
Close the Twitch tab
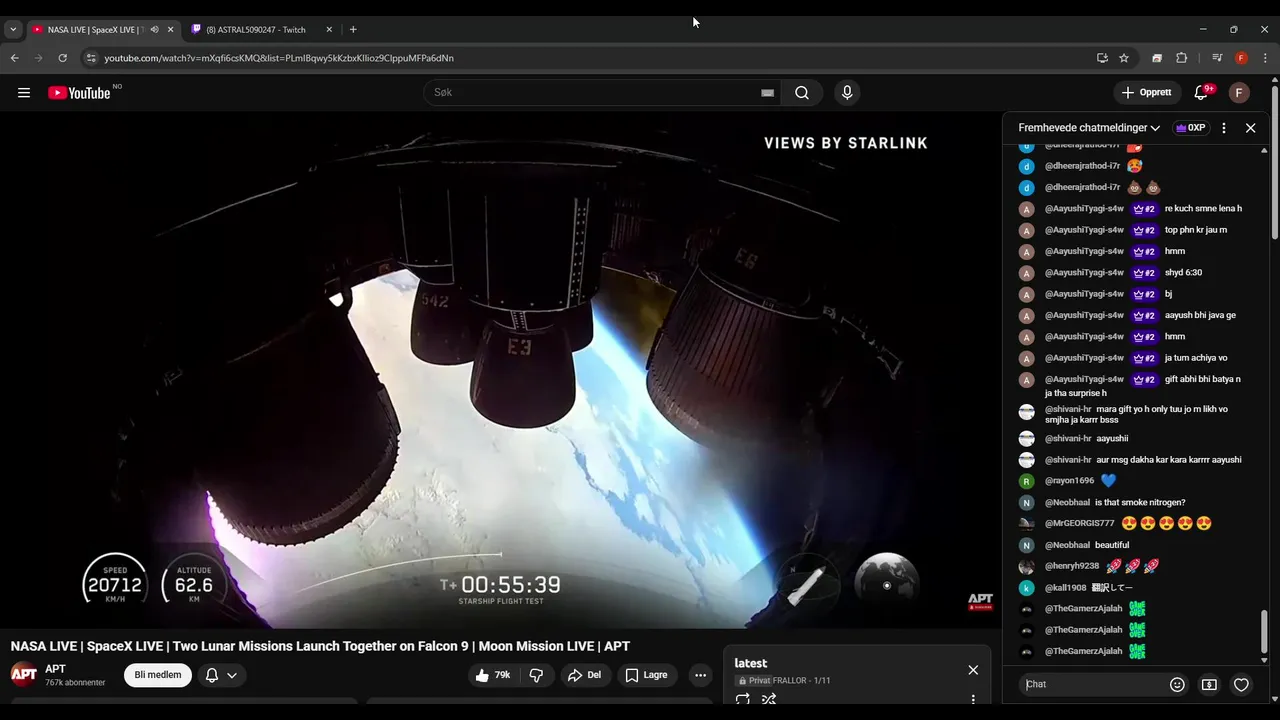coord(329,30)
